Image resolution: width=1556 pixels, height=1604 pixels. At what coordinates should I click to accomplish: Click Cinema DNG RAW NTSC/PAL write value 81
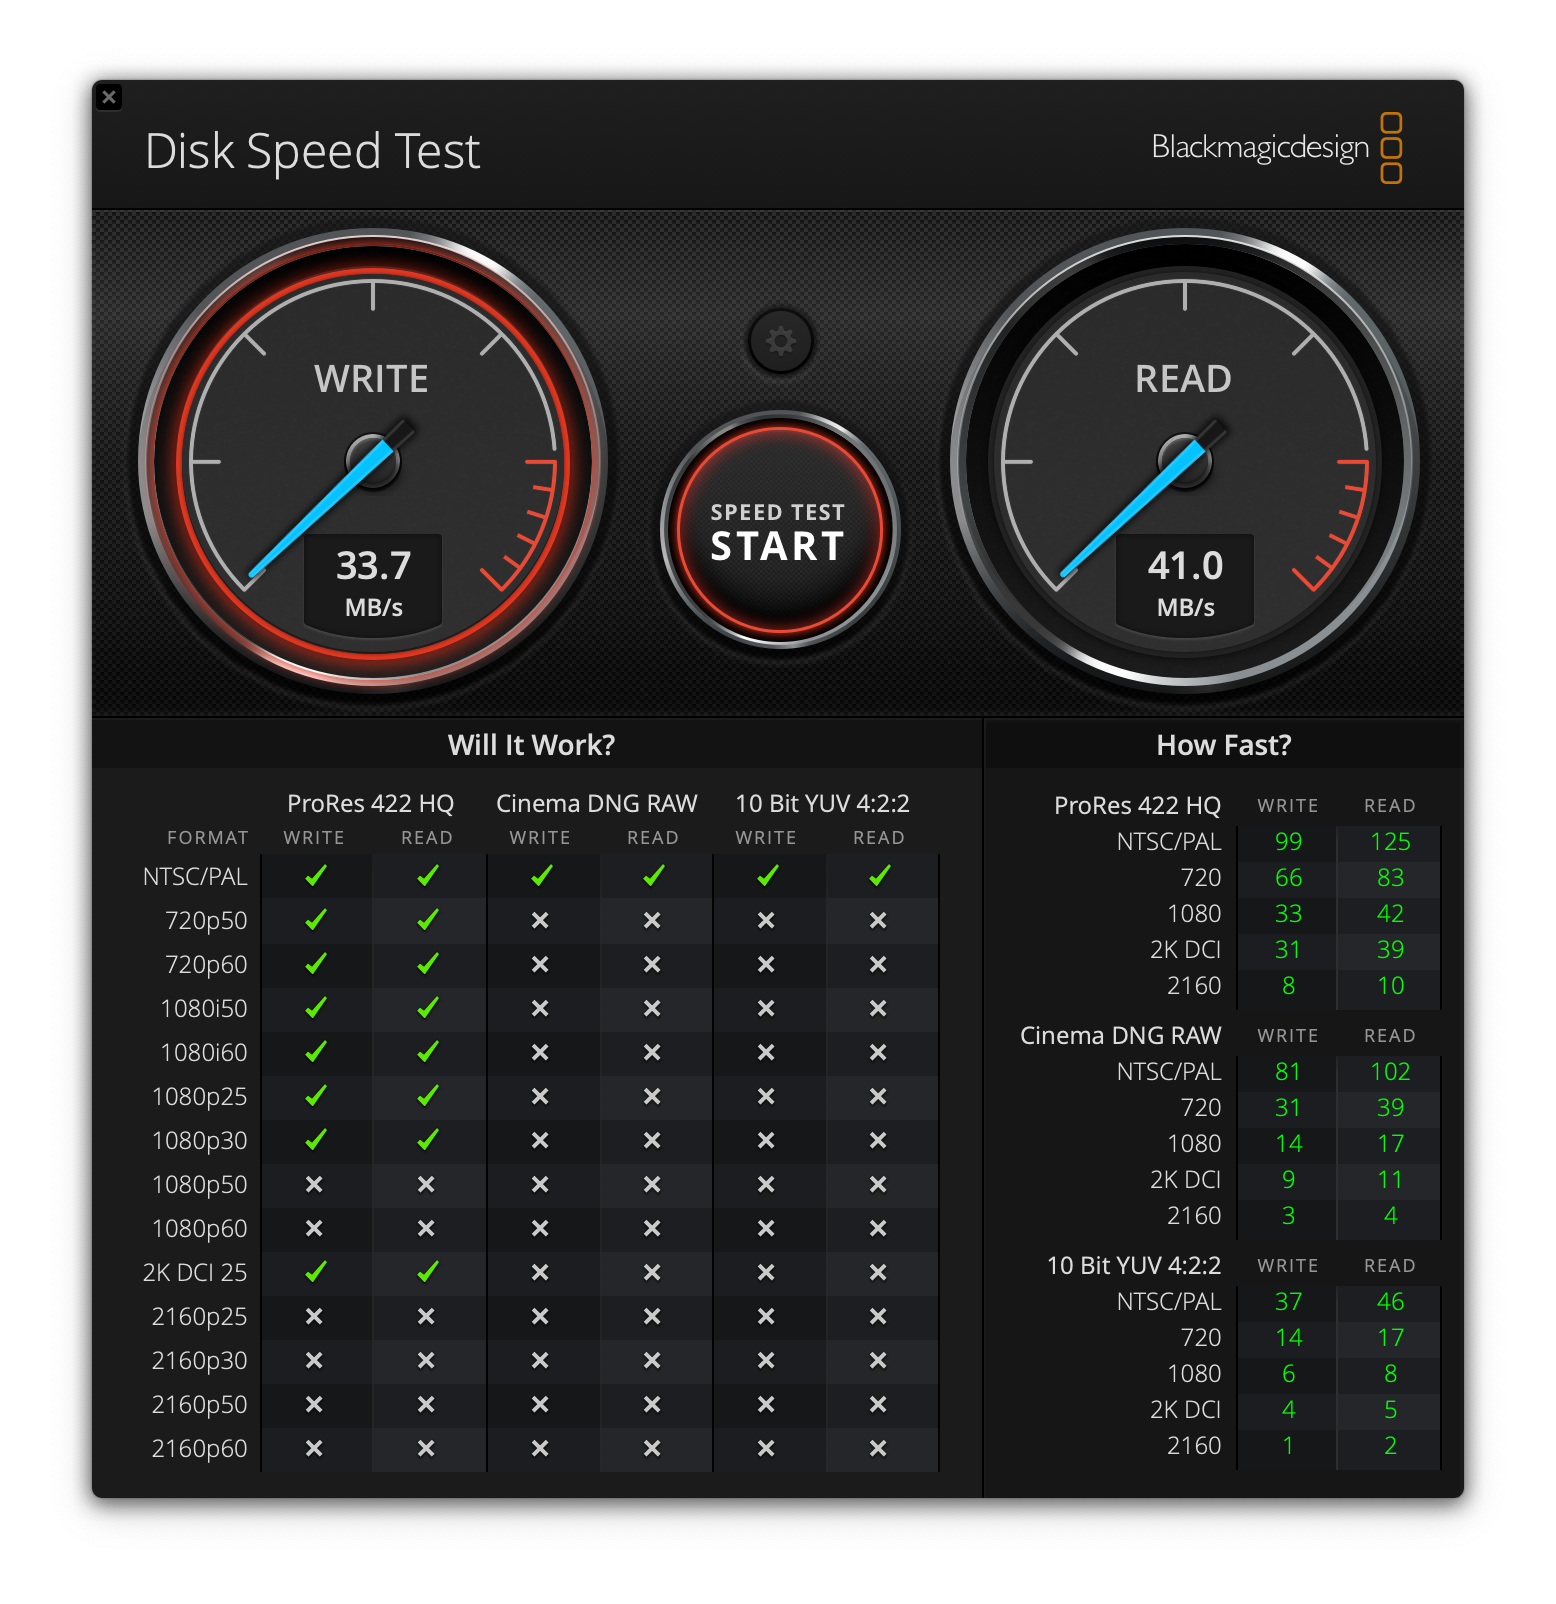click(x=1288, y=1072)
